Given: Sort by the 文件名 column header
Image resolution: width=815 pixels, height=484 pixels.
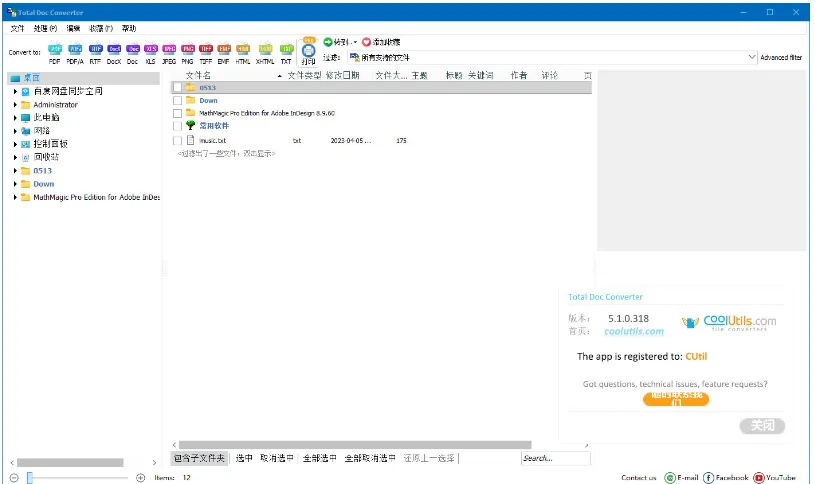Looking at the screenshot, I should [198, 75].
